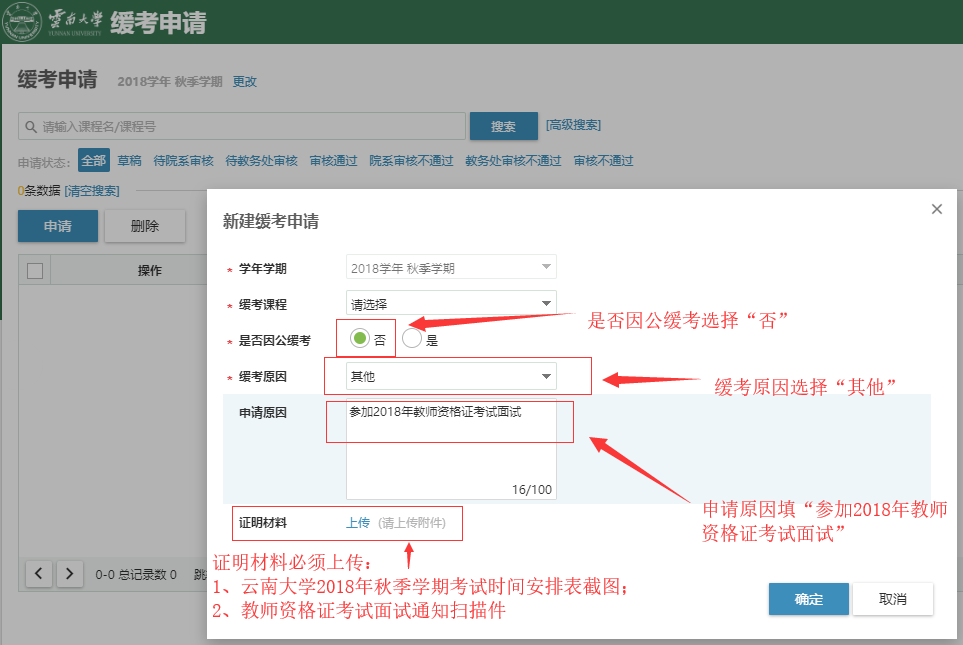Click the 取消 button
Image resolution: width=963 pixels, height=645 pixels.
tap(893, 599)
